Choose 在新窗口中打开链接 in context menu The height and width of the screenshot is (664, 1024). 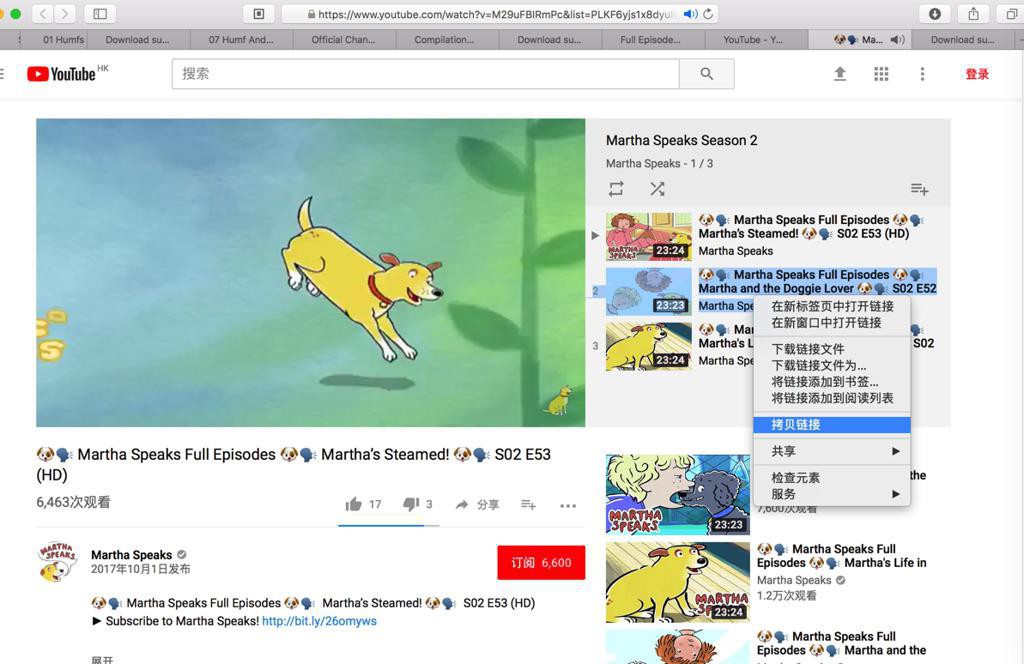[831, 323]
